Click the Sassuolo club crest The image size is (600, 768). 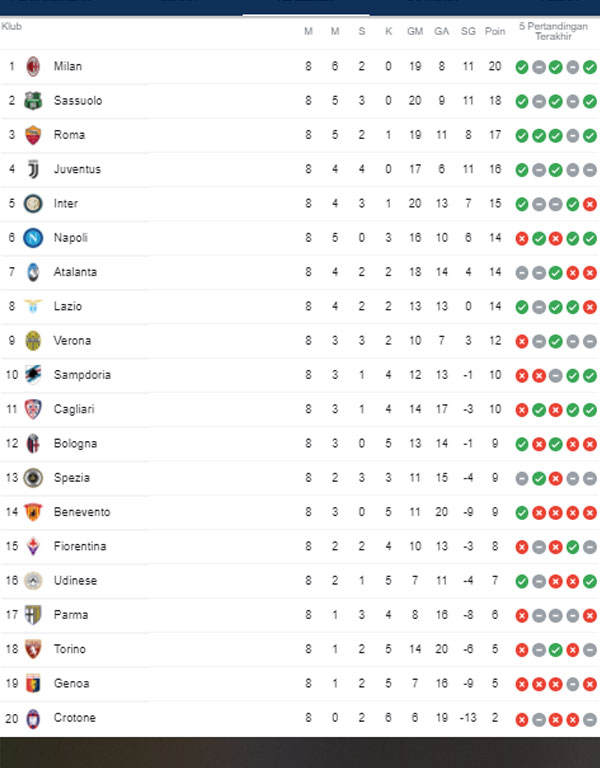[33, 101]
